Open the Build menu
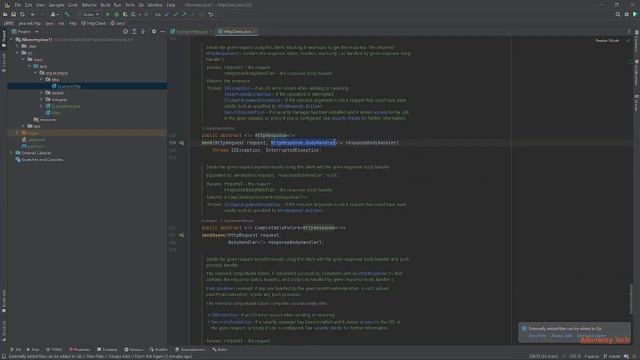 coord(105,5)
